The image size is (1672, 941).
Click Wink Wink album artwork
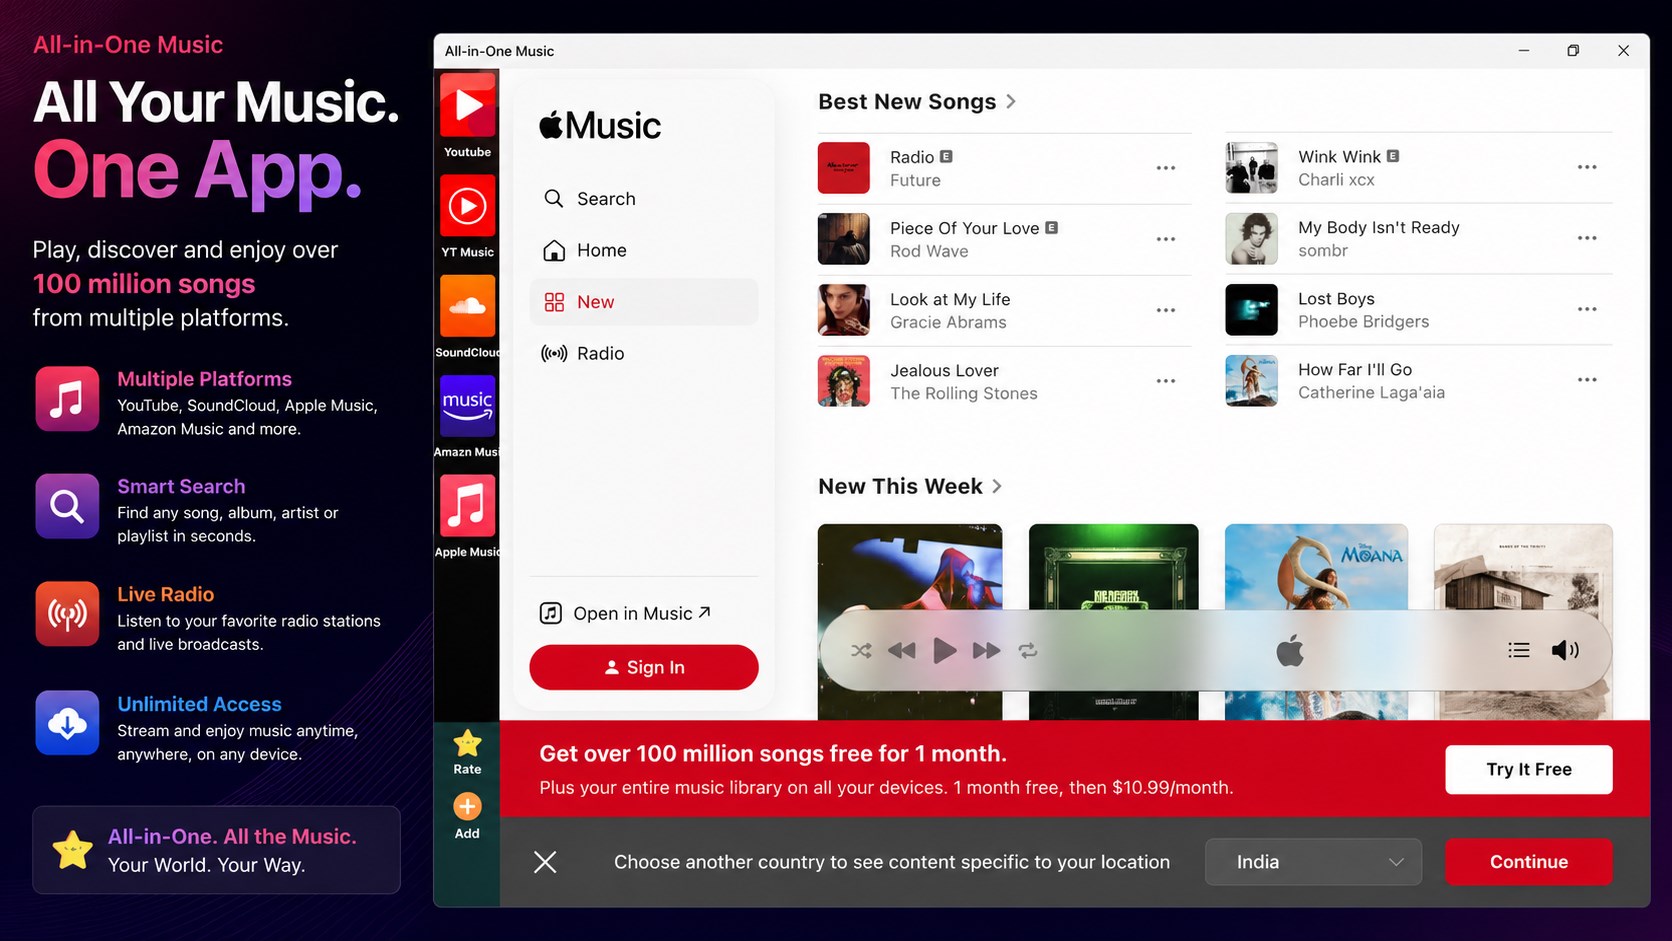1252,167
